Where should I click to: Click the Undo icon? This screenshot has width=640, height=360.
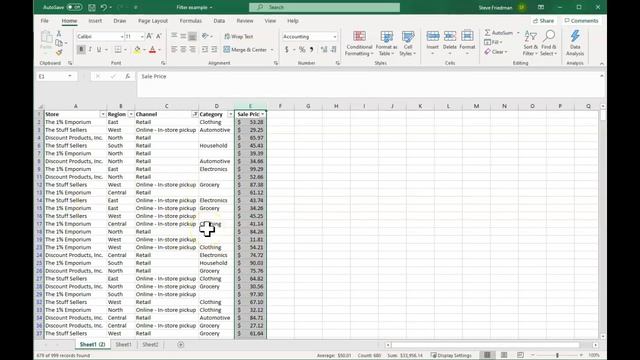[x=104, y=7]
